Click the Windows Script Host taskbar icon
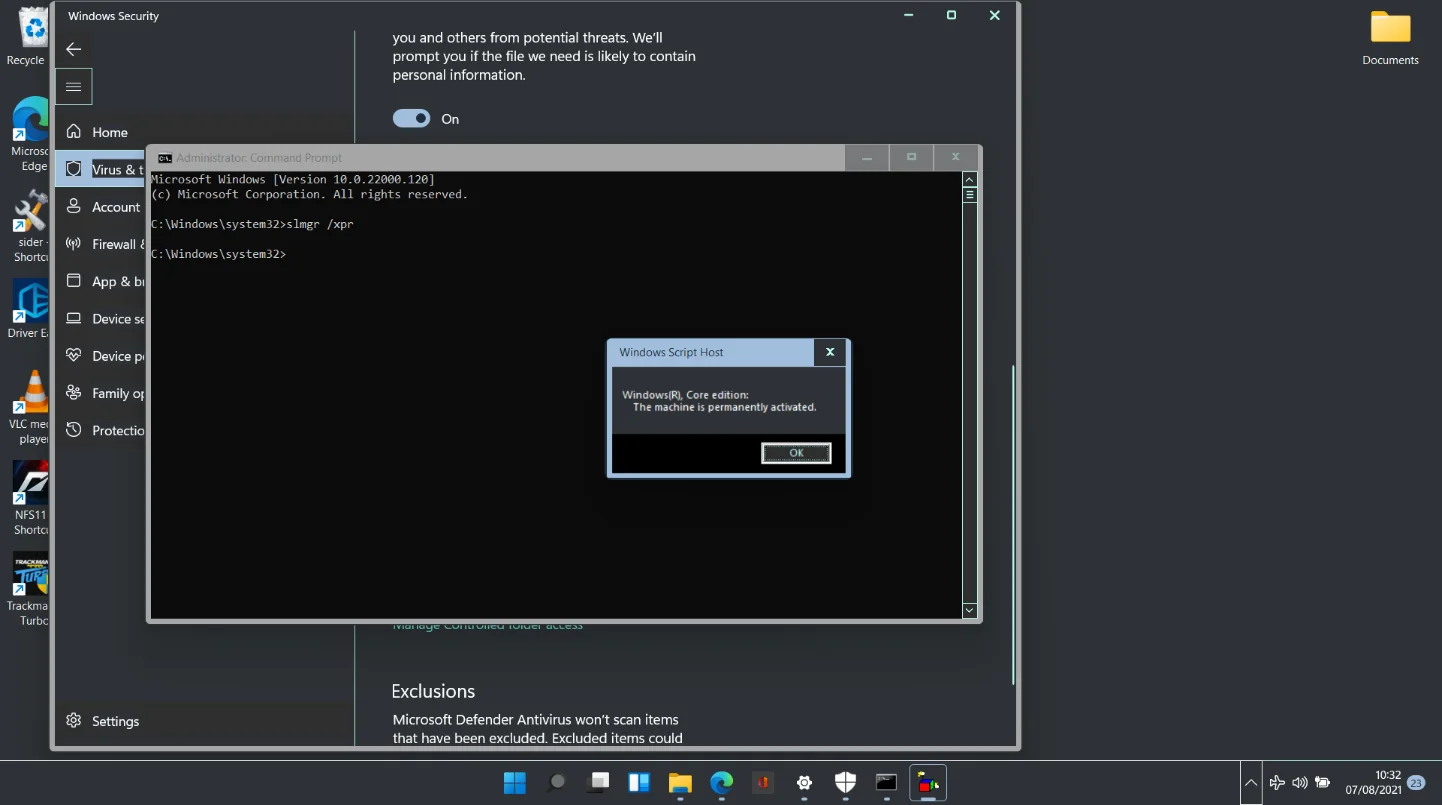 click(928, 783)
